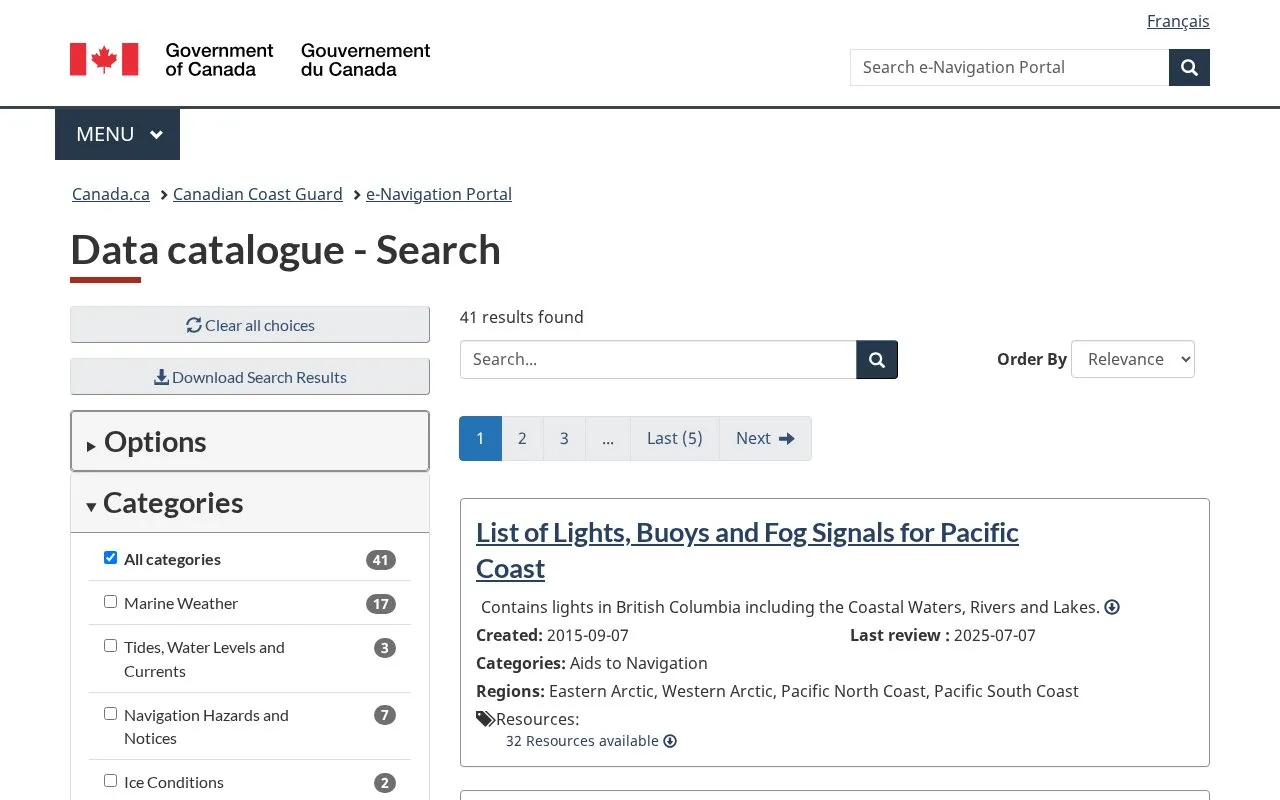Open the MENU dropdown

118,134
